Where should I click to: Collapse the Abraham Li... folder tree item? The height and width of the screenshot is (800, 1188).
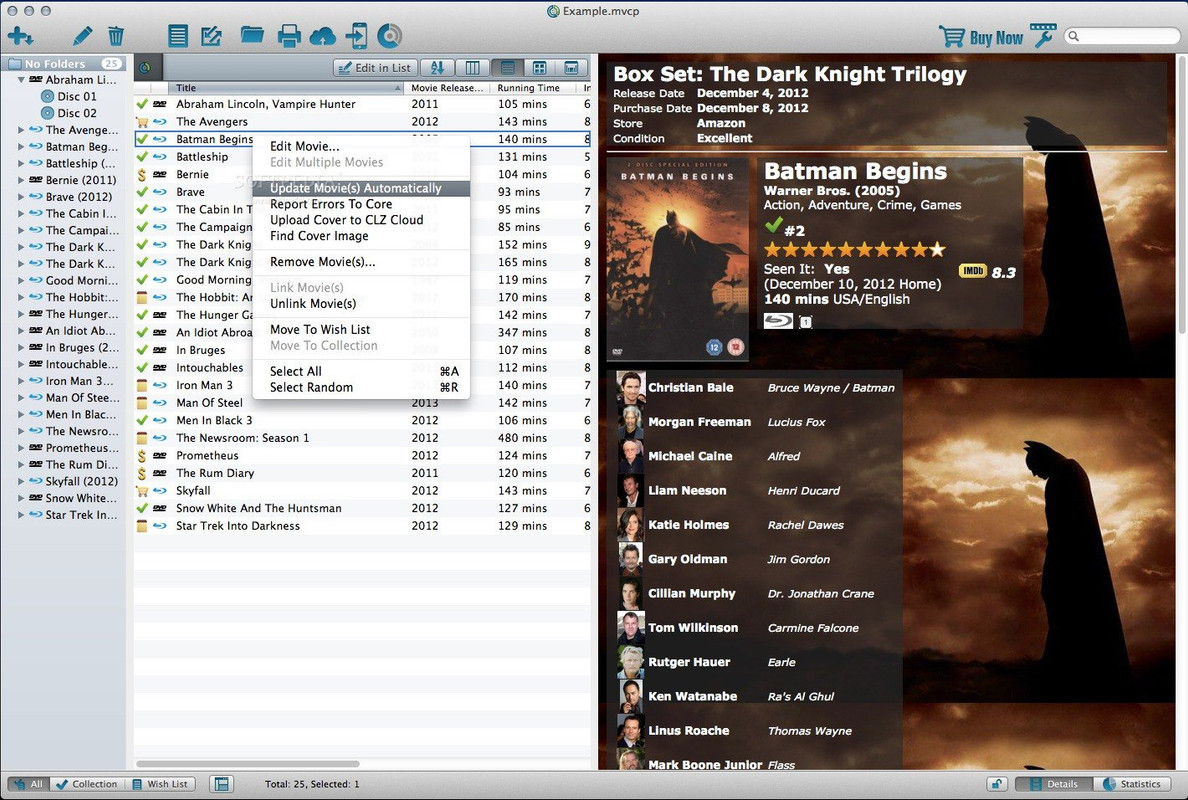click(x=21, y=80)
